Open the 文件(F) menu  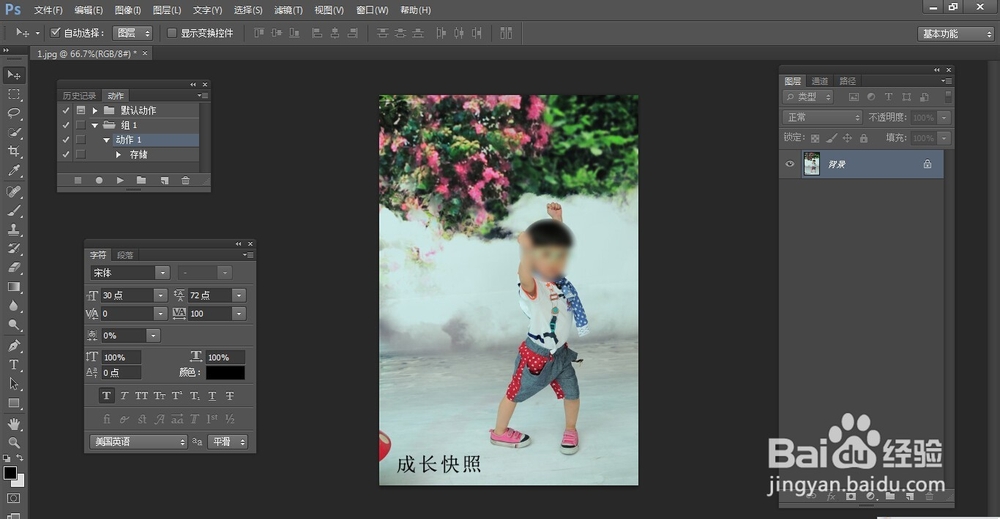48,10
